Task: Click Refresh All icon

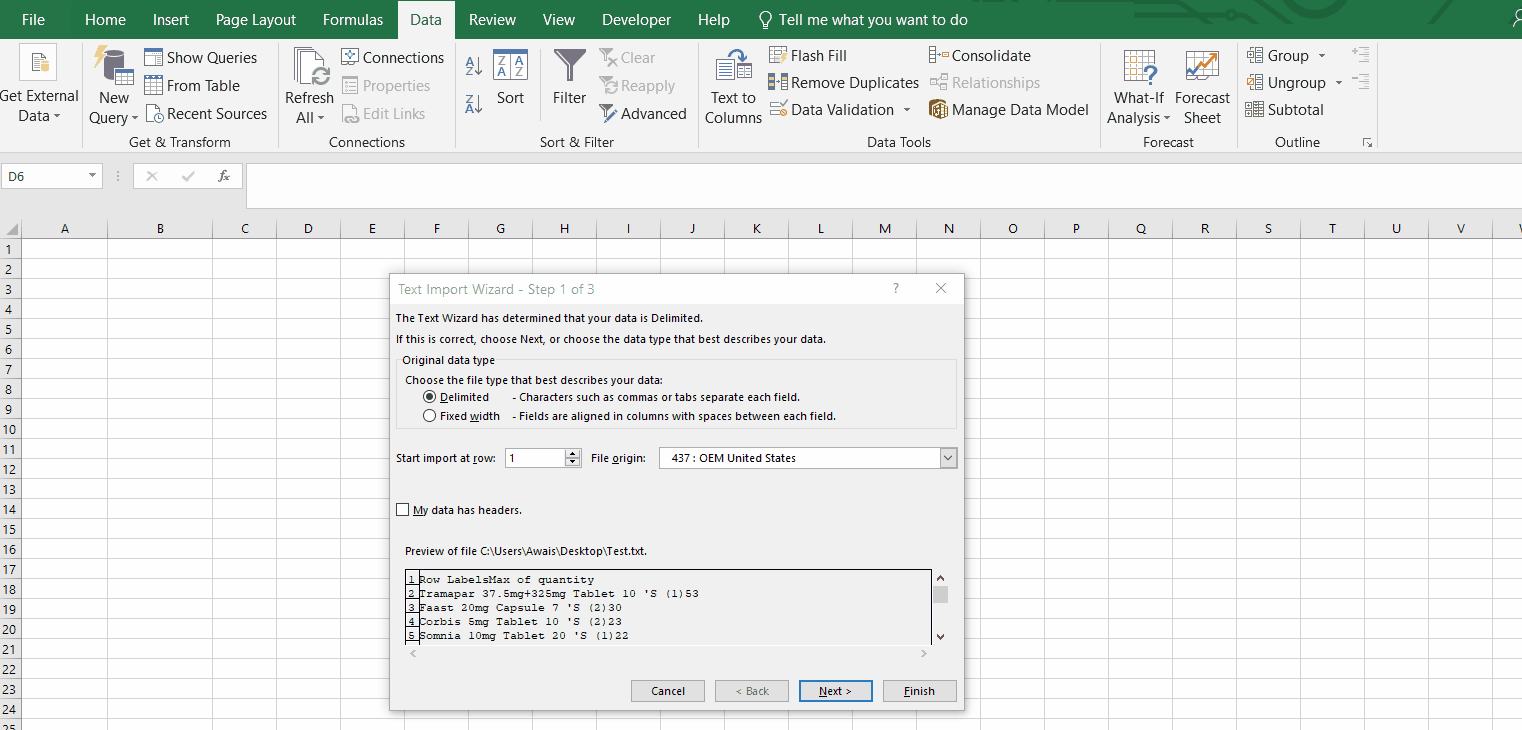Action: click(x=311, y=66)
